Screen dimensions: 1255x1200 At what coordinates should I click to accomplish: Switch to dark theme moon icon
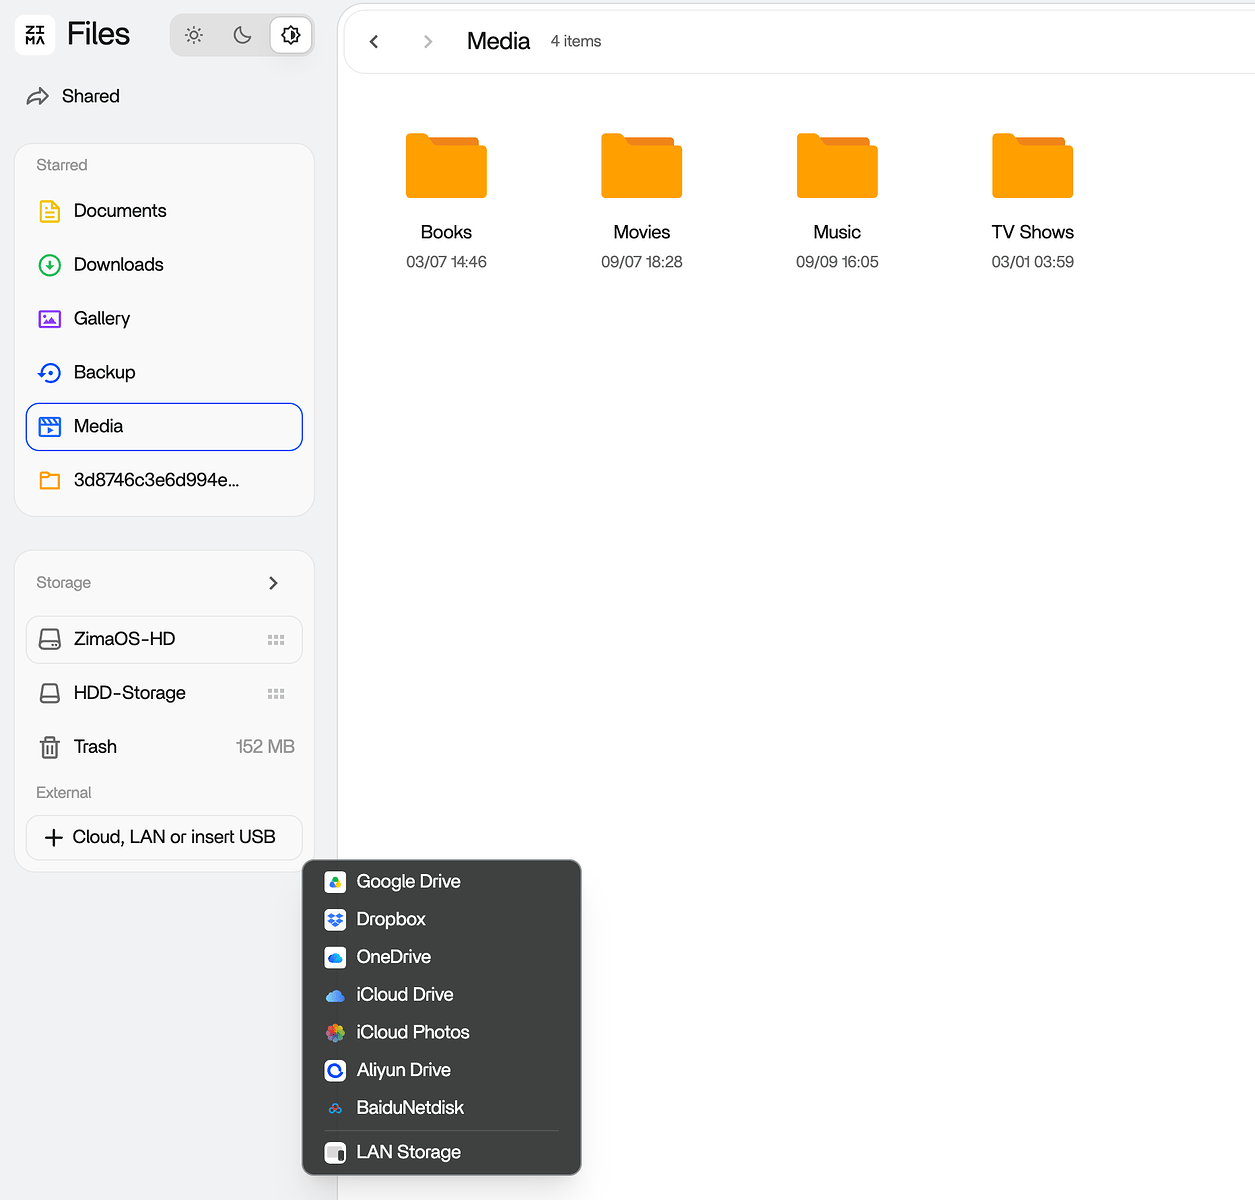[242, 35]
